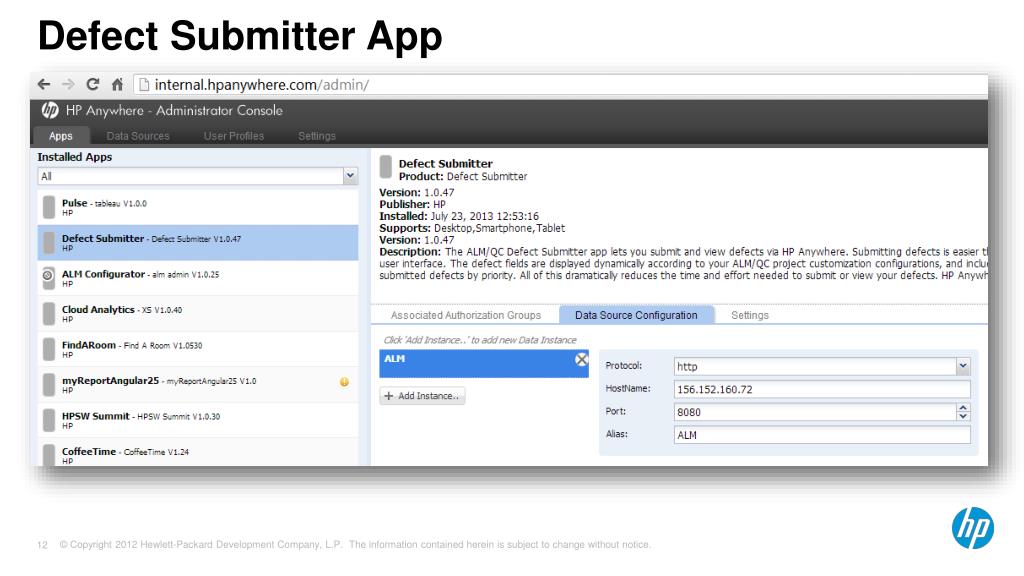1024x576 pixels.
Task: Decrease the Port value with down arrow
Action: [x=963, y=416]
